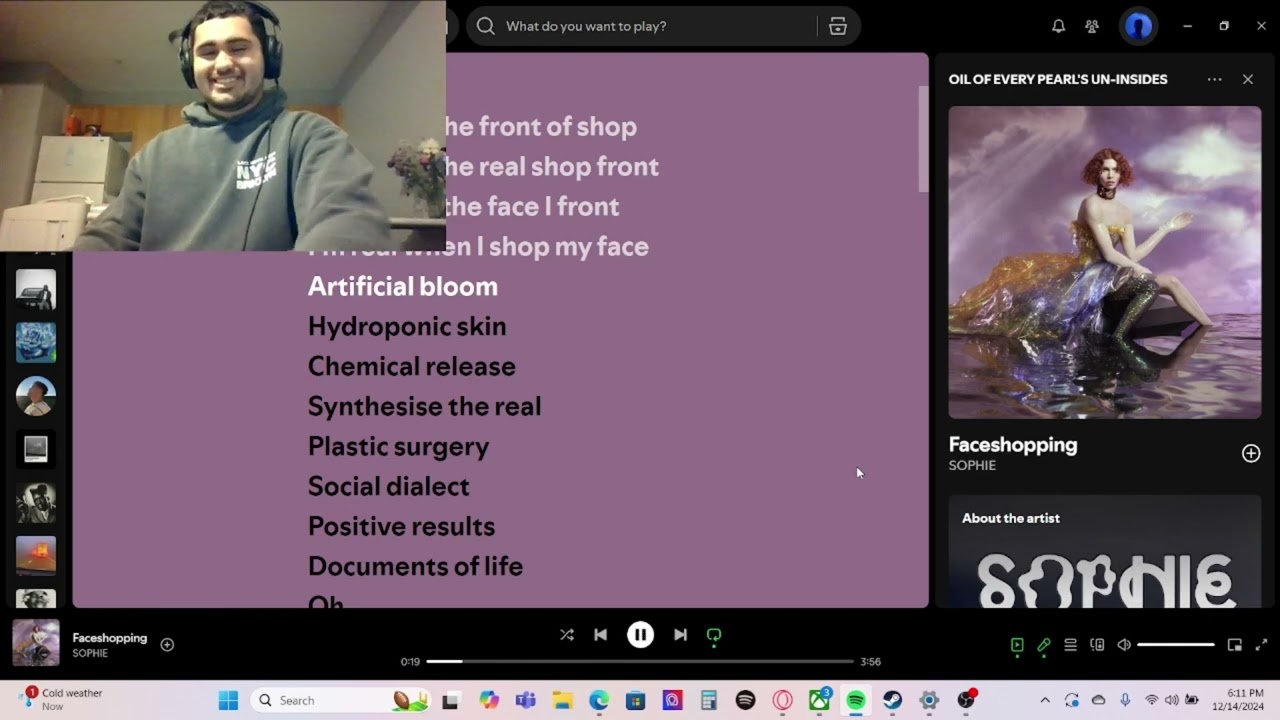Click the lyrics panel scrollbar
The image size is (1280, 720).
click(923, 139)
